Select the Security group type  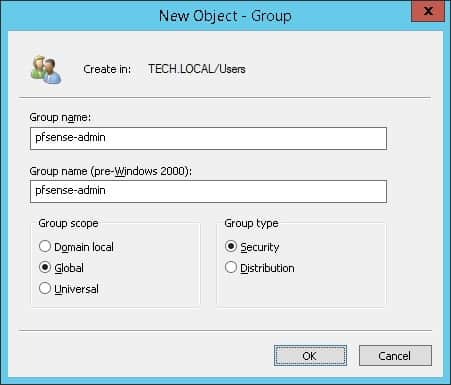pos(231,247)
